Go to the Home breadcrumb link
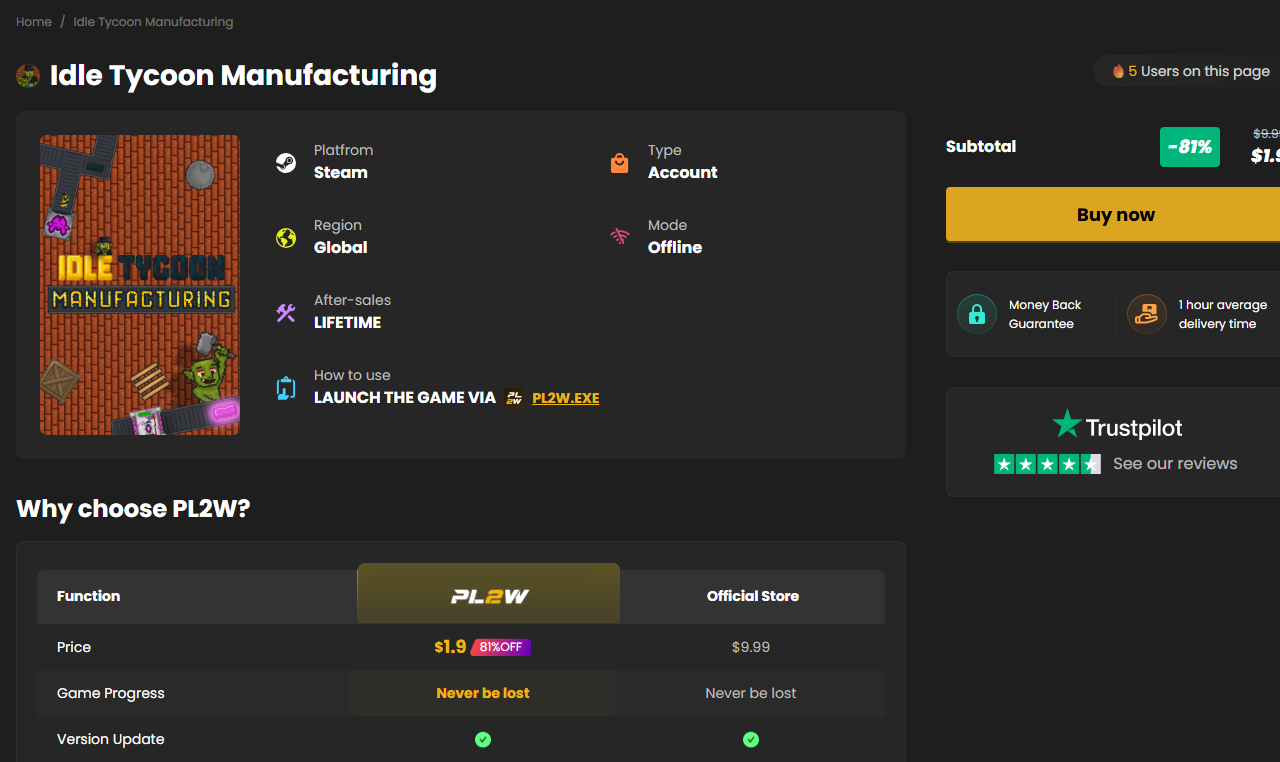Image resolution: width=1280 pixels, height=762 pixels. 34,21
